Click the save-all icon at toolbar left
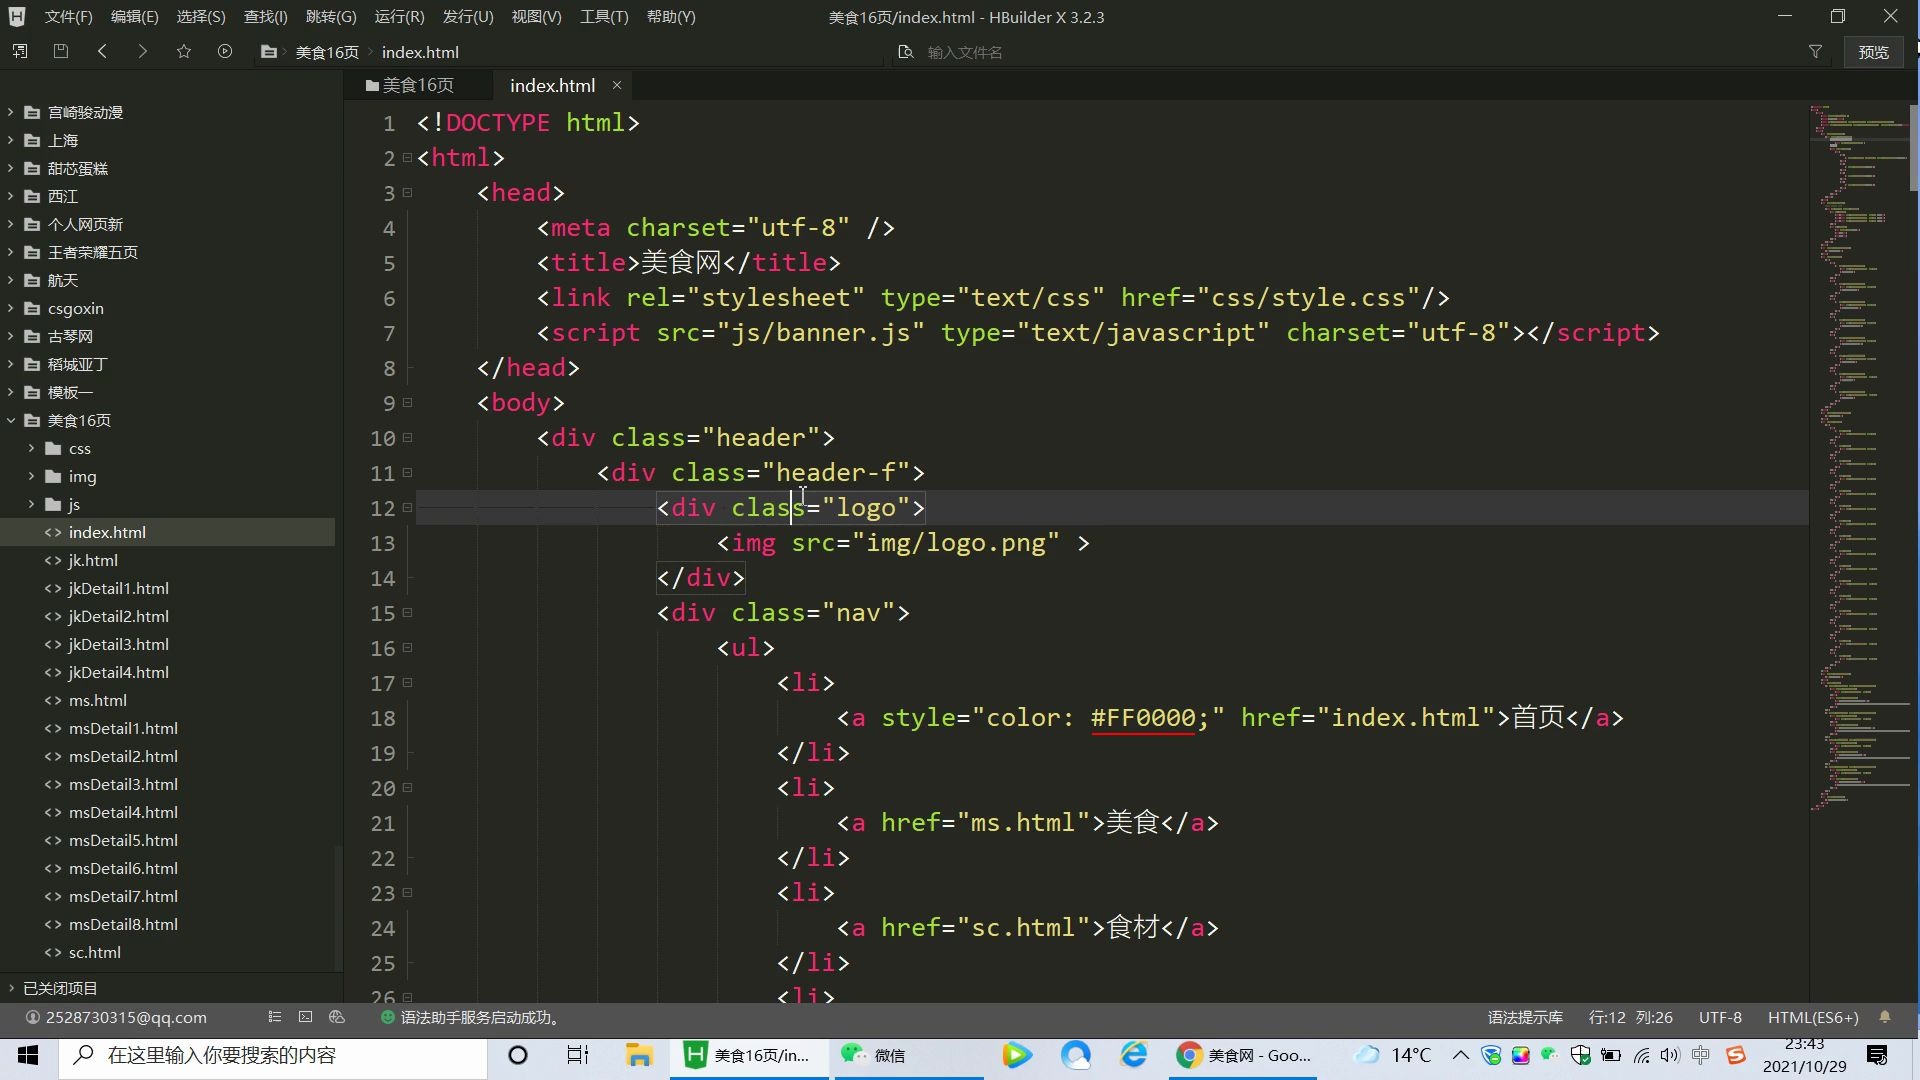The width and height of the screenshot is (1920, 1080). [20, 51]
